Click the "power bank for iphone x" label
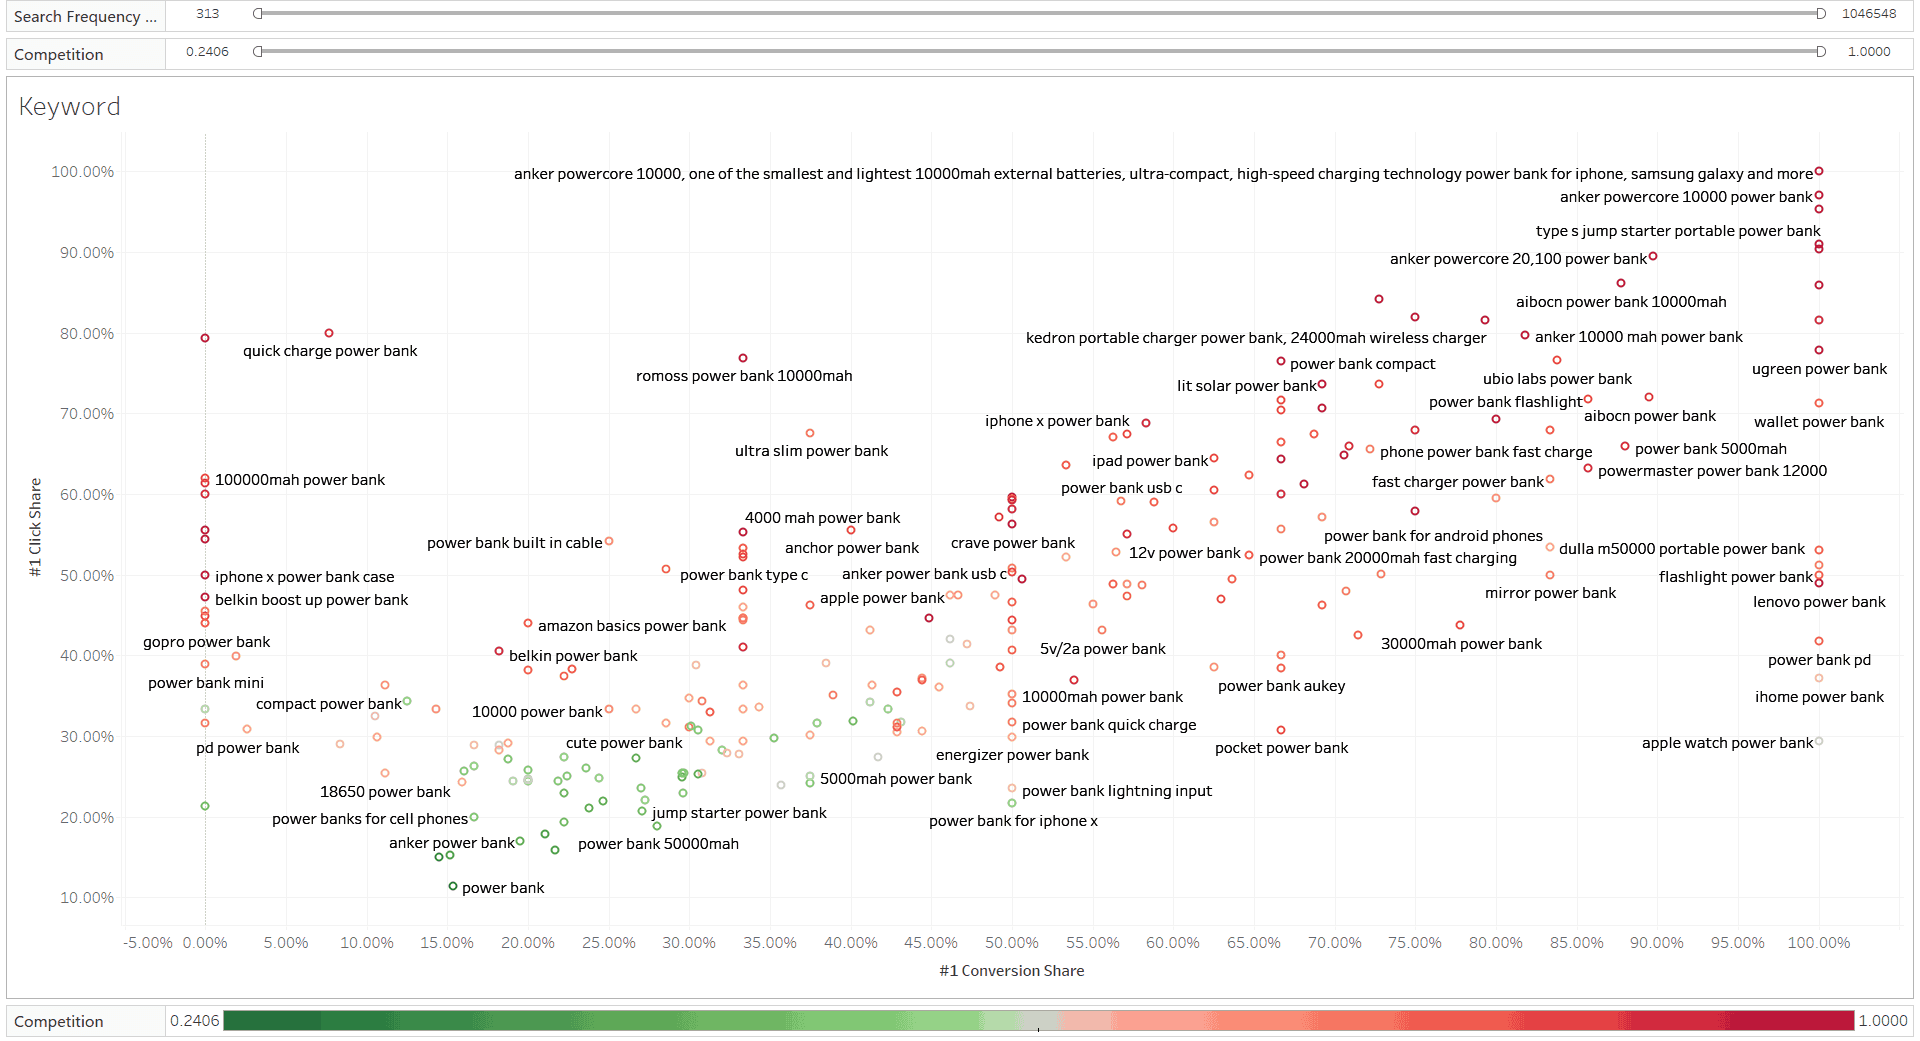This screenshot has width=1920, height=1041. (1013, 821)
